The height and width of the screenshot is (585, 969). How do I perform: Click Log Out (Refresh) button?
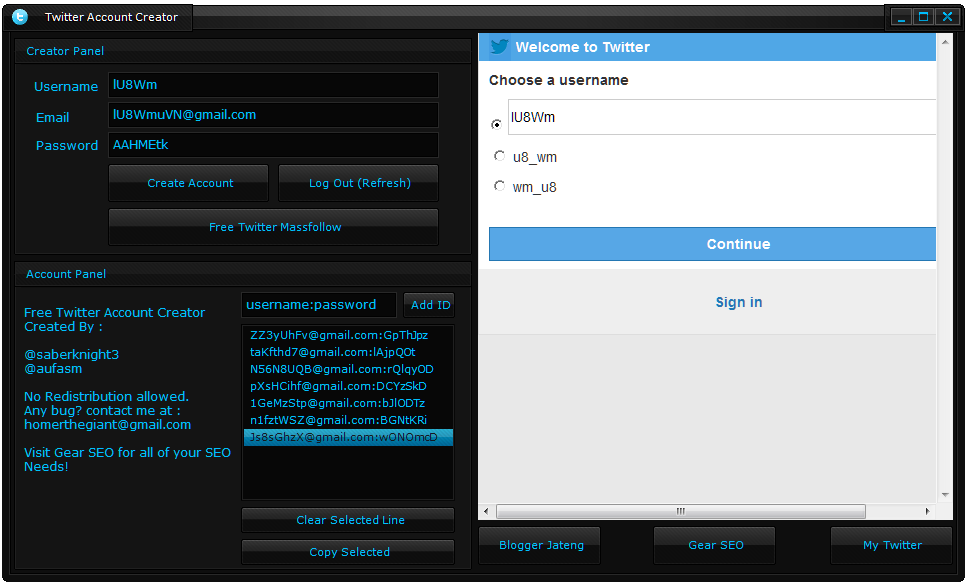pos(359,183)
